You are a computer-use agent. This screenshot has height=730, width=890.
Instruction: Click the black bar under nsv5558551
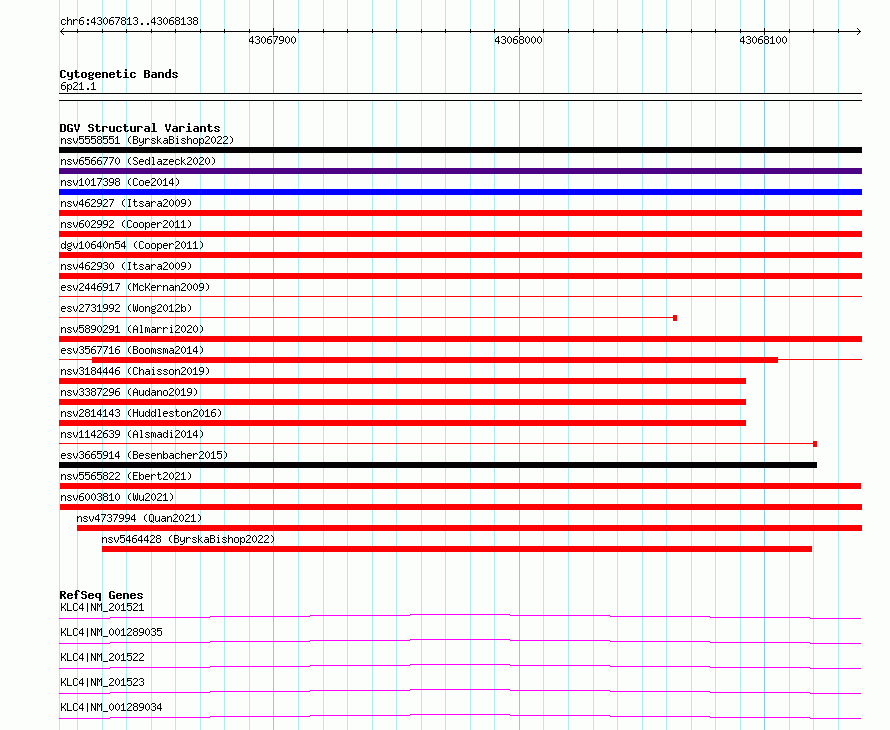point(460,150)
